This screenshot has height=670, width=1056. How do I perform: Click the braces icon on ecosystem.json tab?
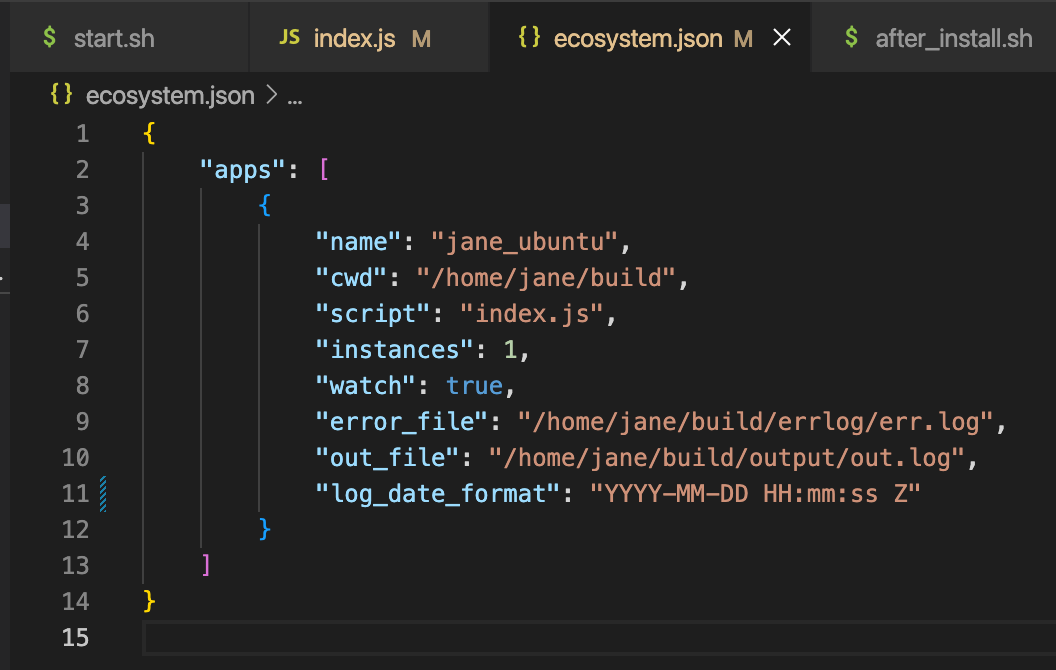[x=529, y=37]
